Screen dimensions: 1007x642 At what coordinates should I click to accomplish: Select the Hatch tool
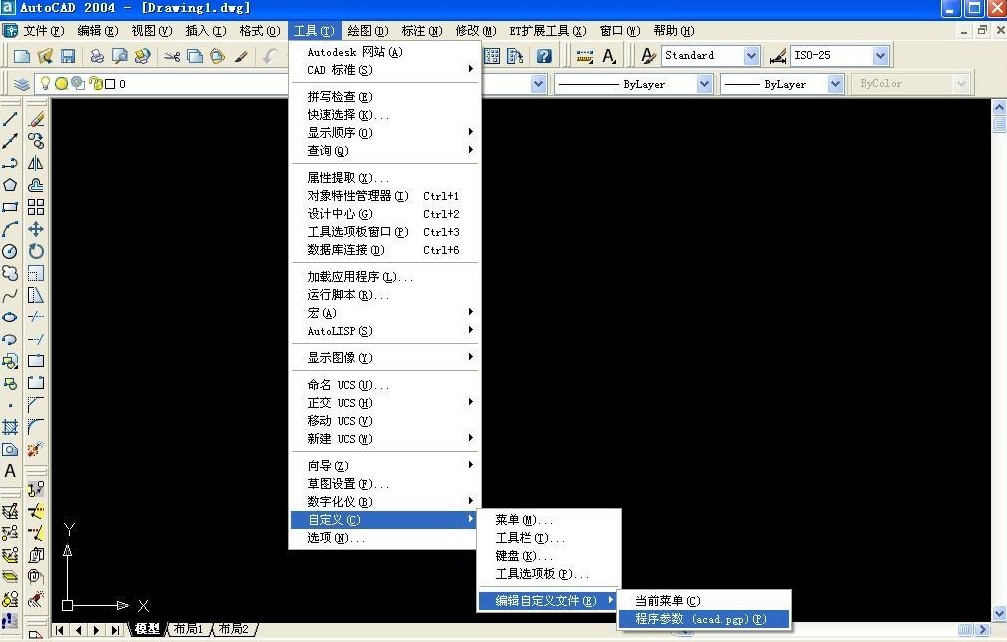tap(10, 427)
